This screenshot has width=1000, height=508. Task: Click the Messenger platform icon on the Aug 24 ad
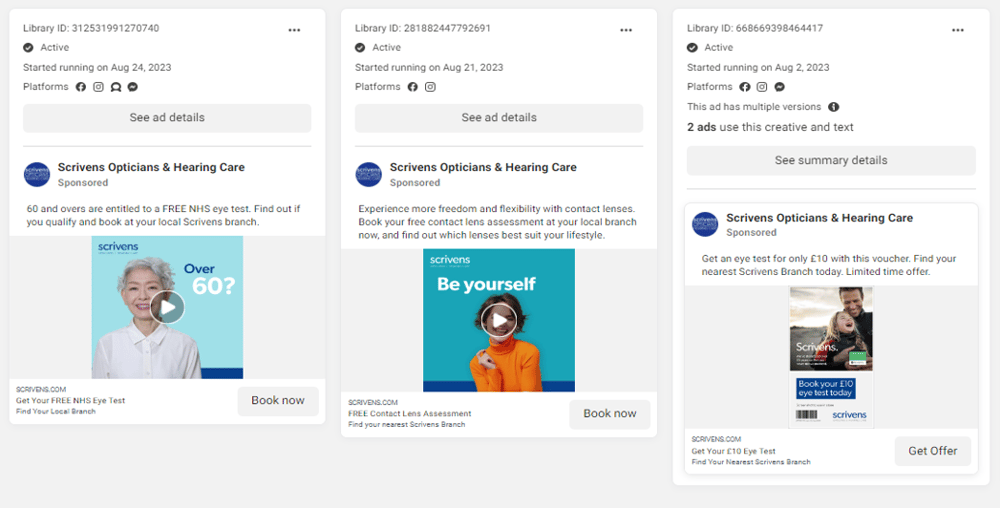133,87
